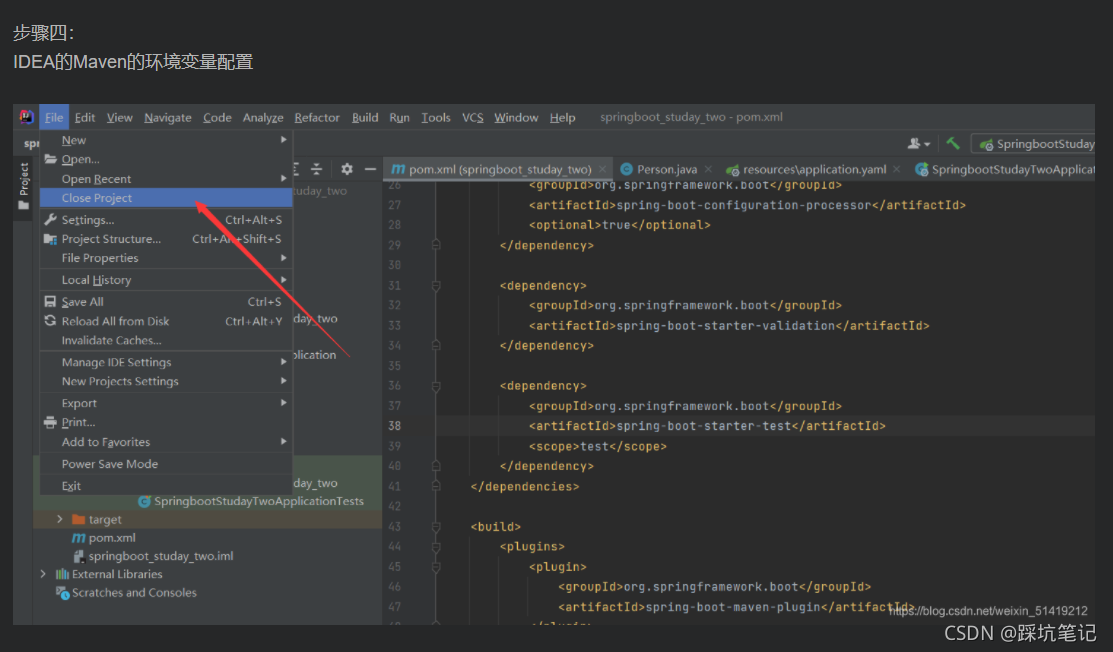Expand File Properties submenu
The height and width of the screenshot is (652, 1113).
tap(166, 258)
